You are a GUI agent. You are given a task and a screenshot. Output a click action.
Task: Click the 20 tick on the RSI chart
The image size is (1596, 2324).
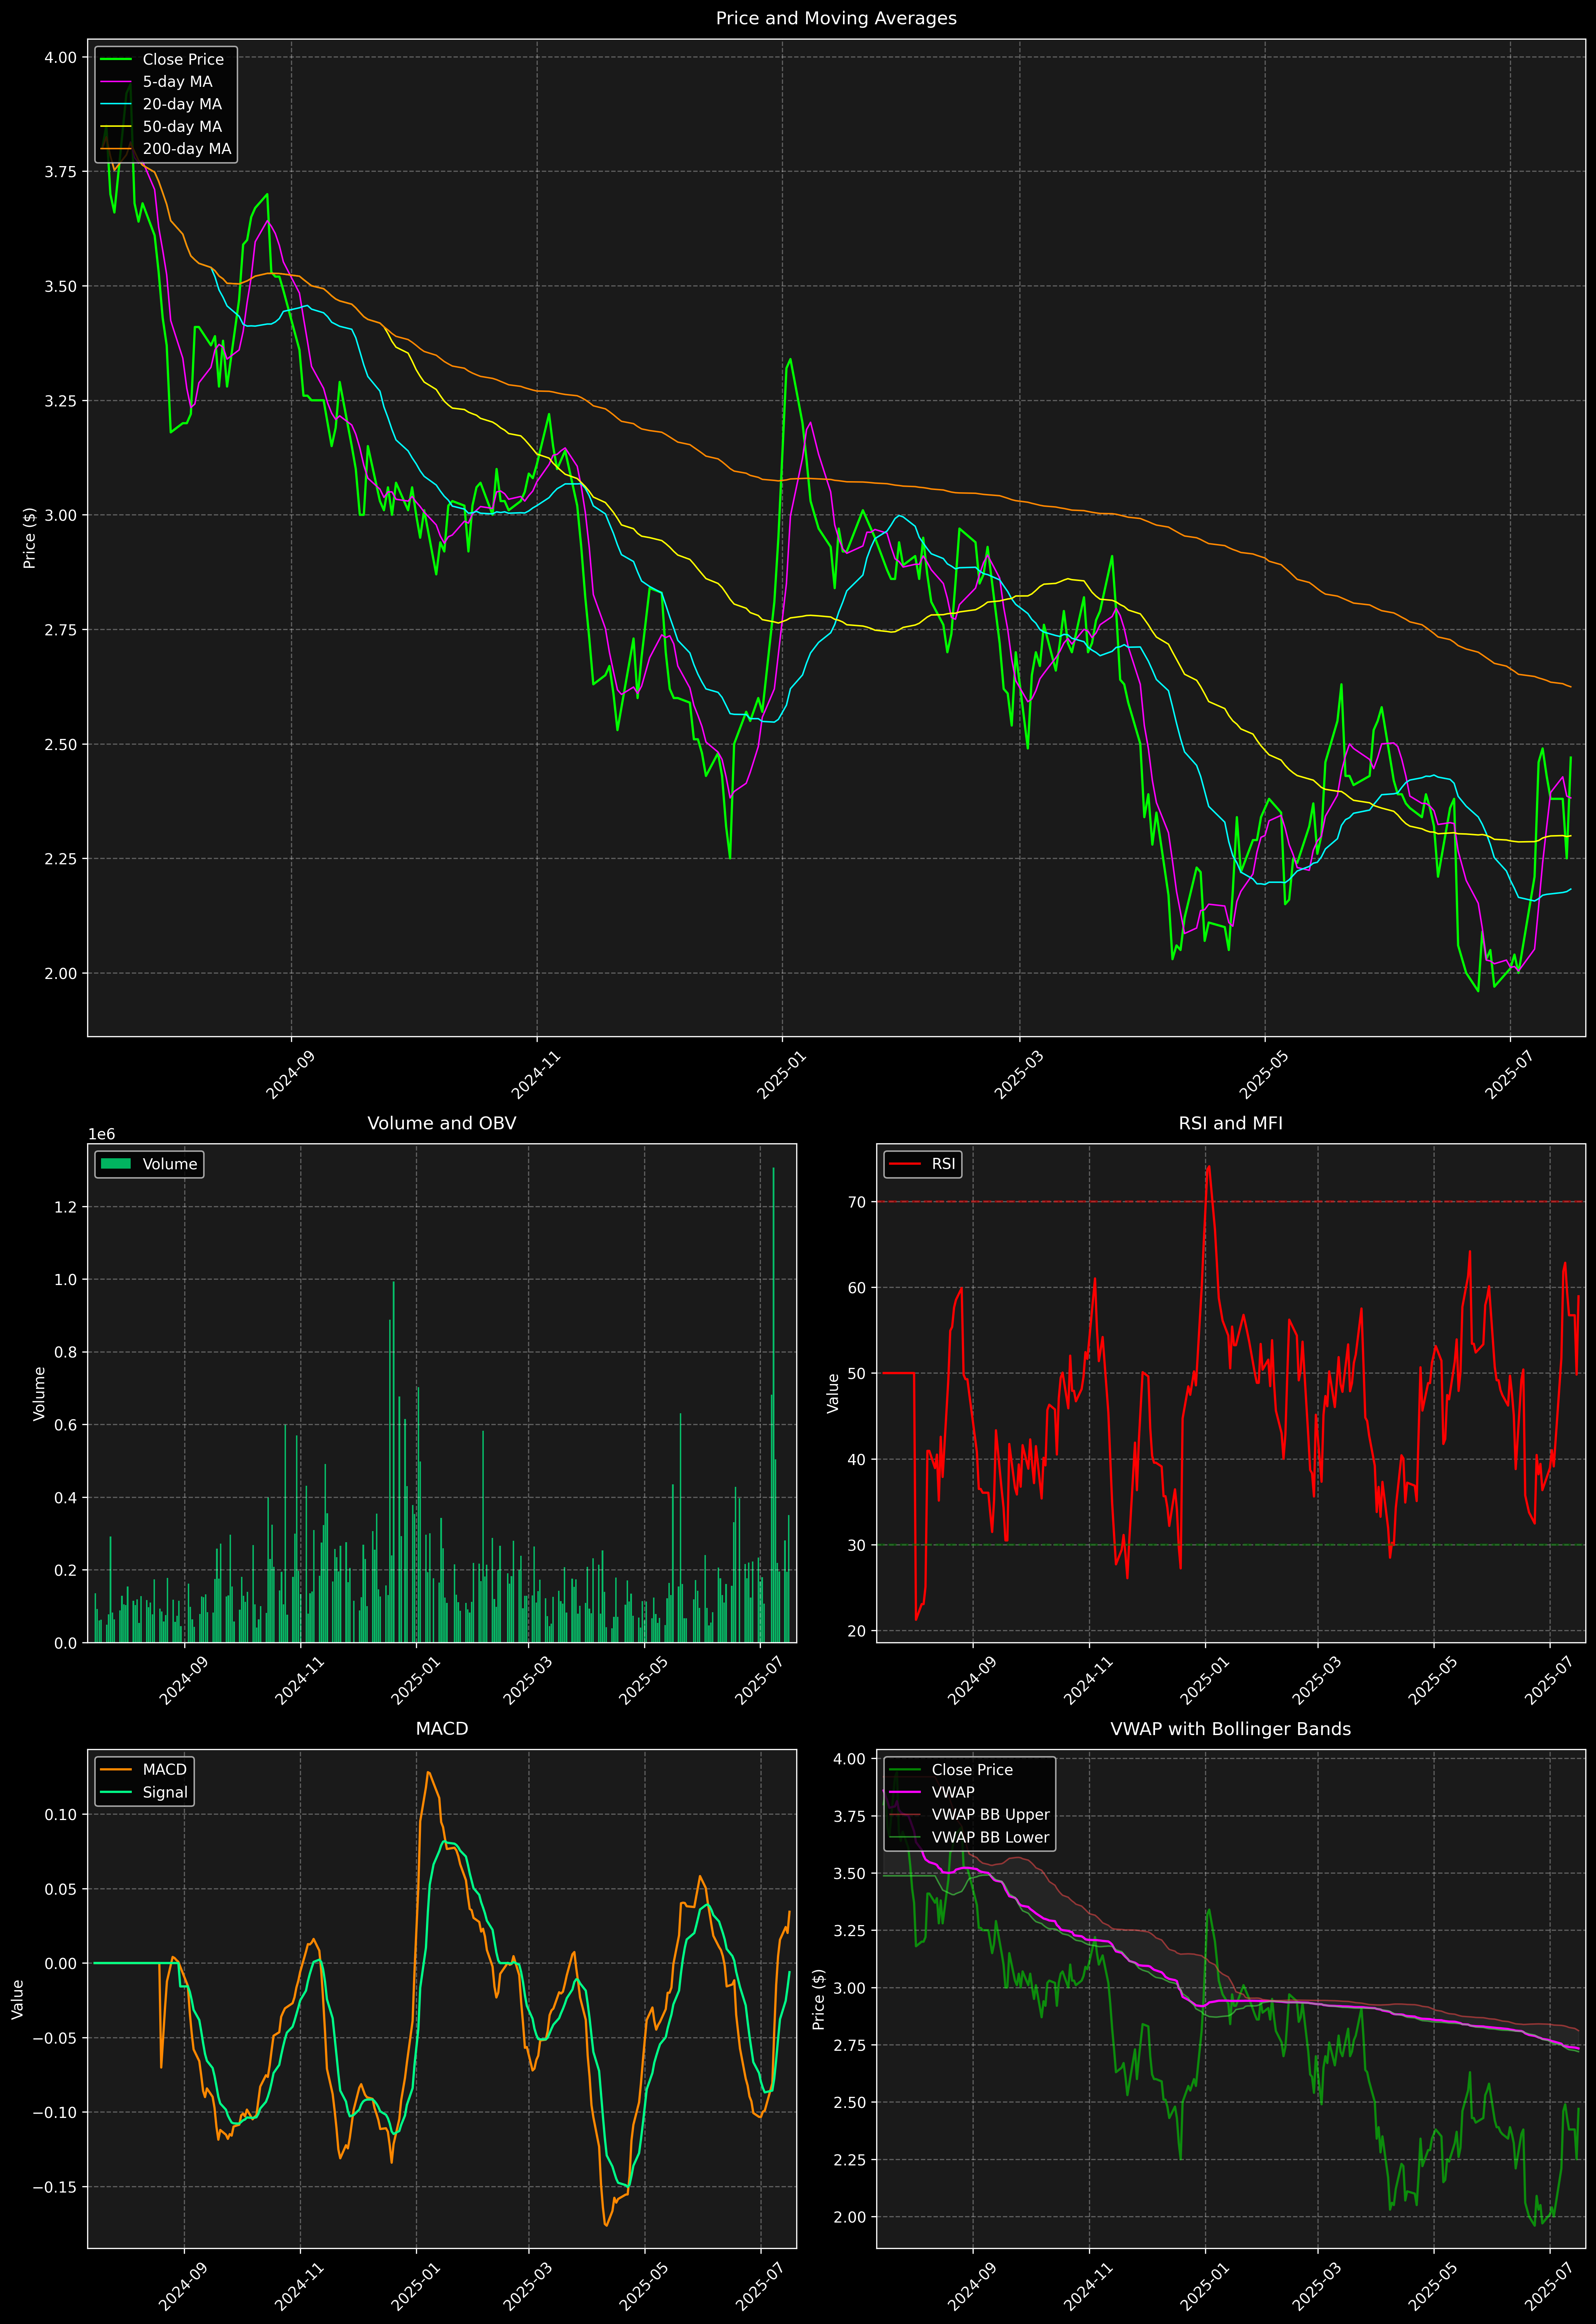(857, 1631)
